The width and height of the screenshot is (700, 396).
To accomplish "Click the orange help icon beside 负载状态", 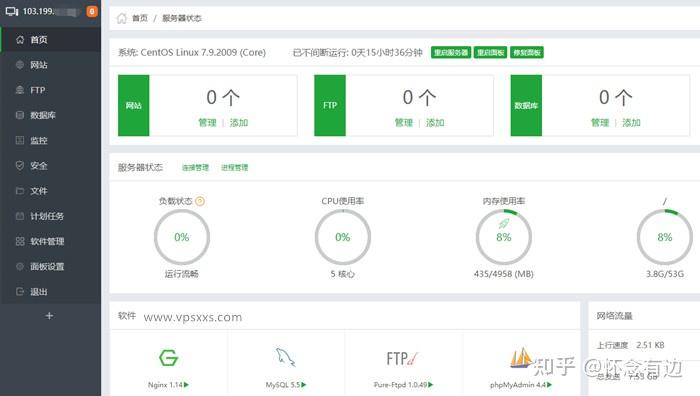I will click(x=200, y=201).
